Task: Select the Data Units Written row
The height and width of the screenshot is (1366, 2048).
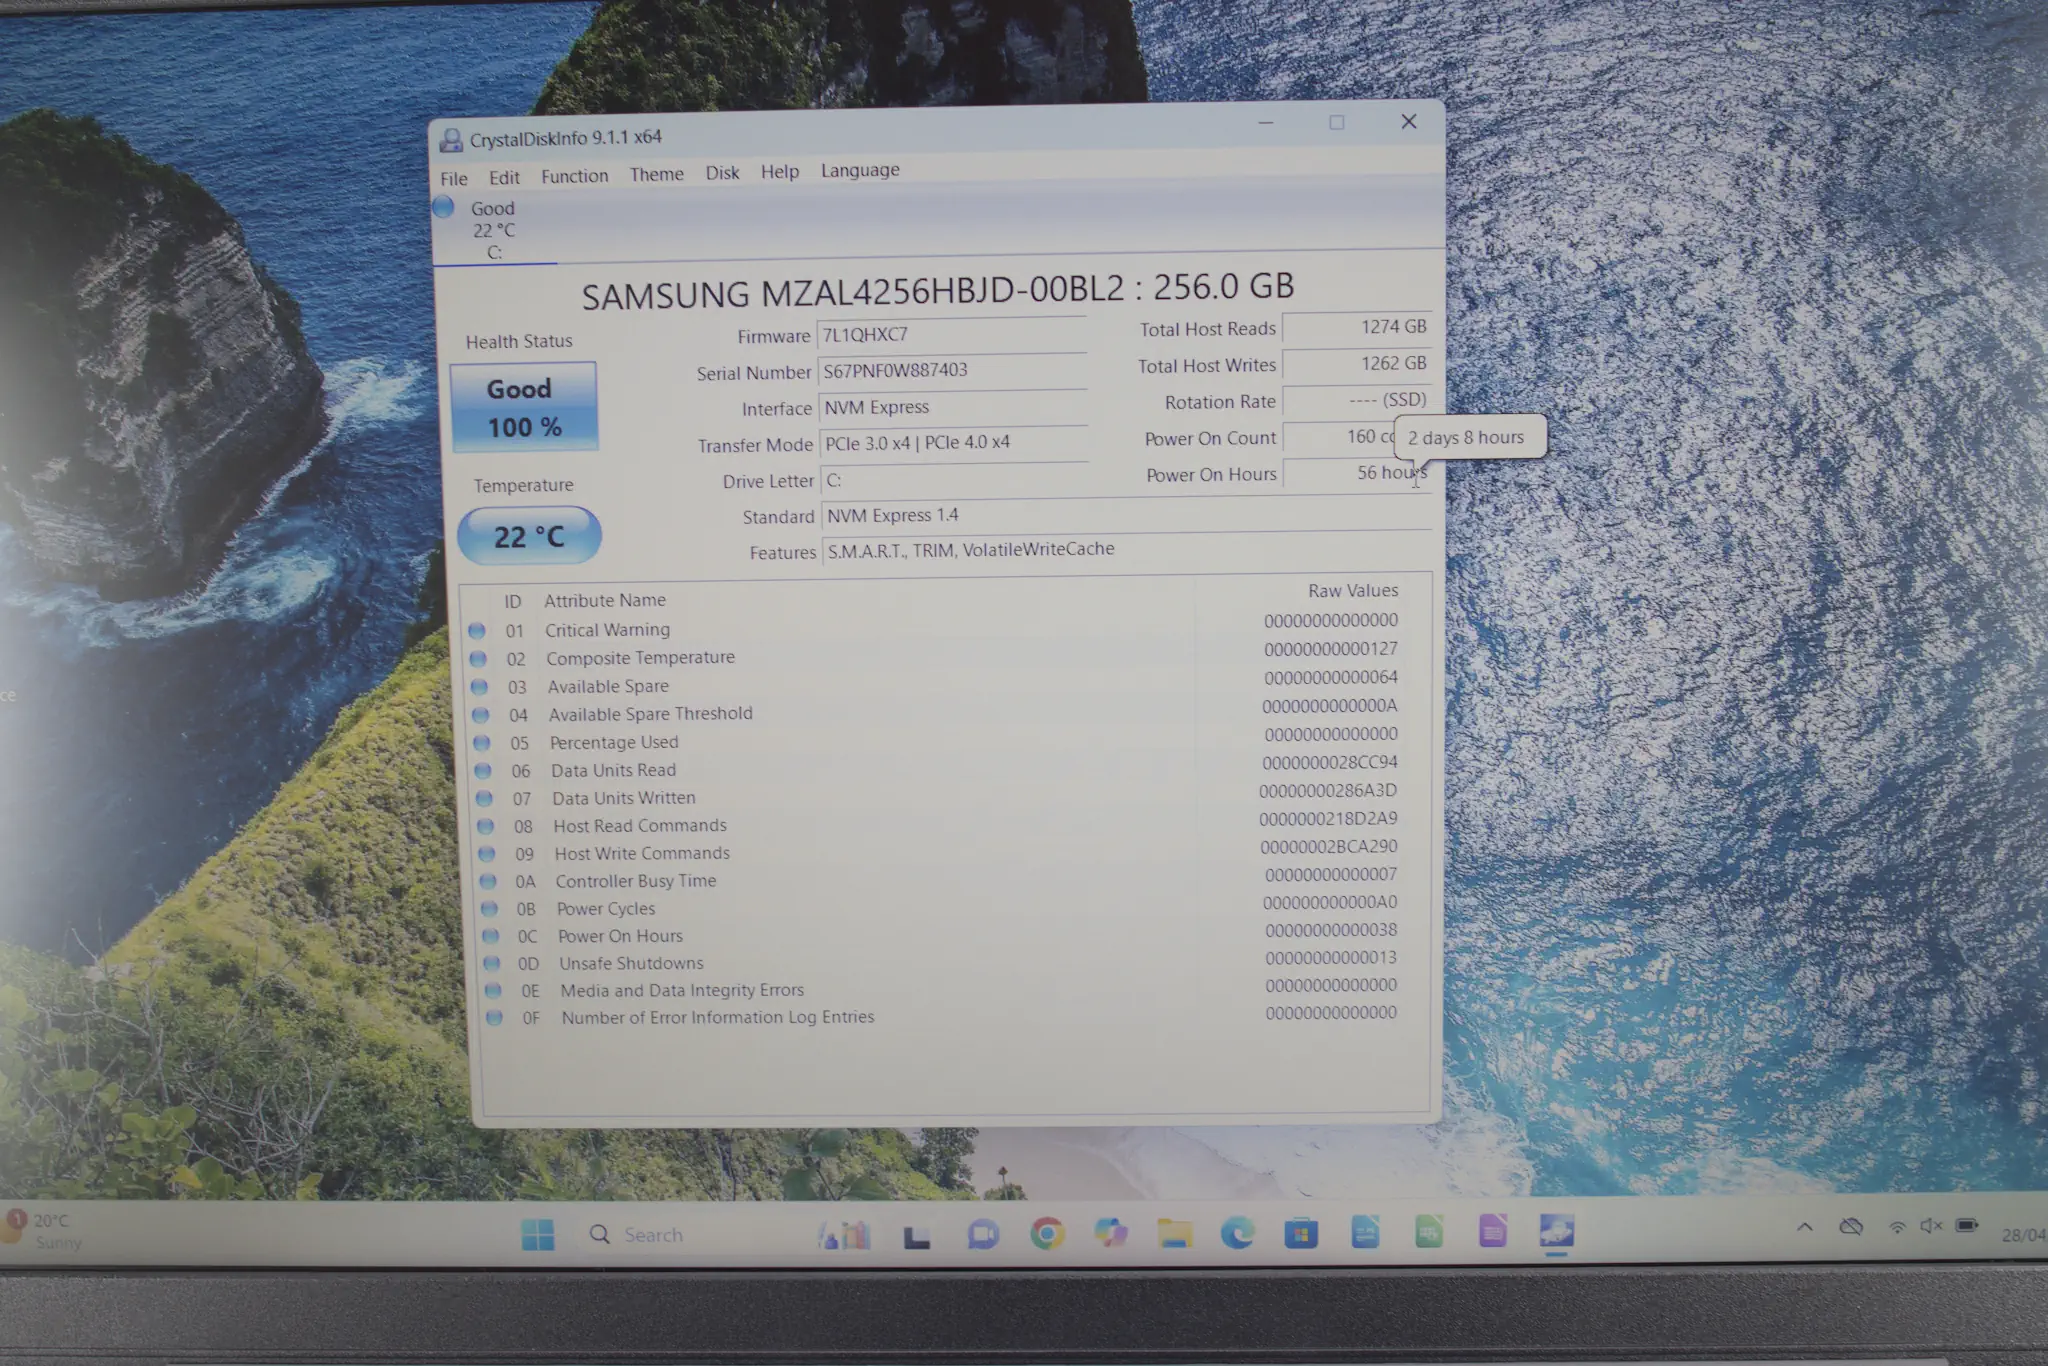Action: (x=937, y=795)
